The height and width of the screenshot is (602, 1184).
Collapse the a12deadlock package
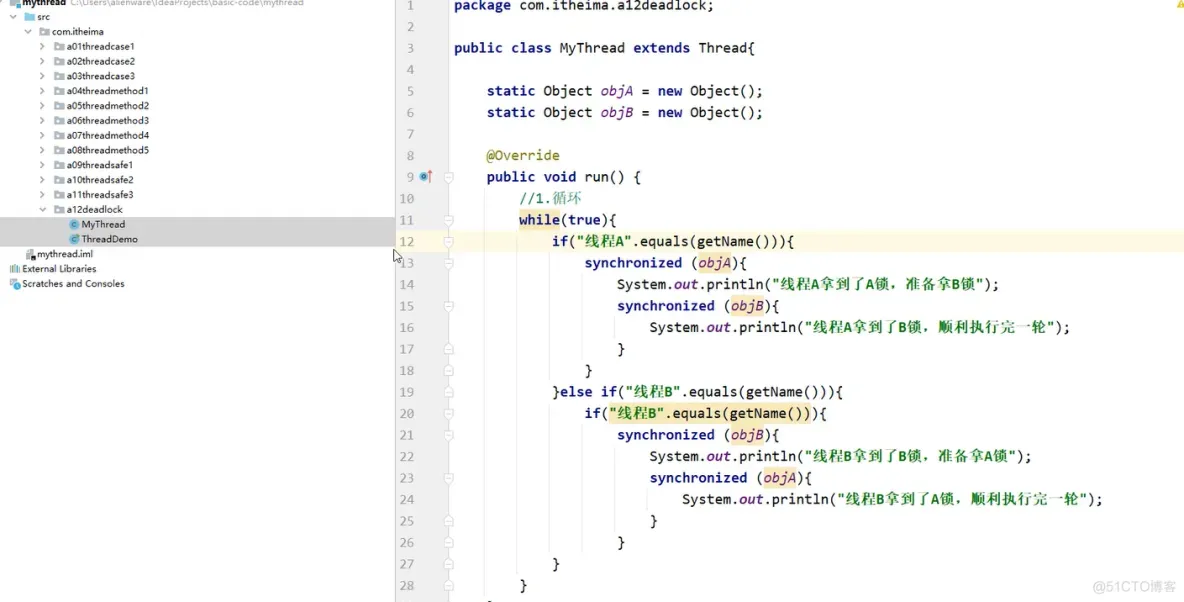pos(42,209)
